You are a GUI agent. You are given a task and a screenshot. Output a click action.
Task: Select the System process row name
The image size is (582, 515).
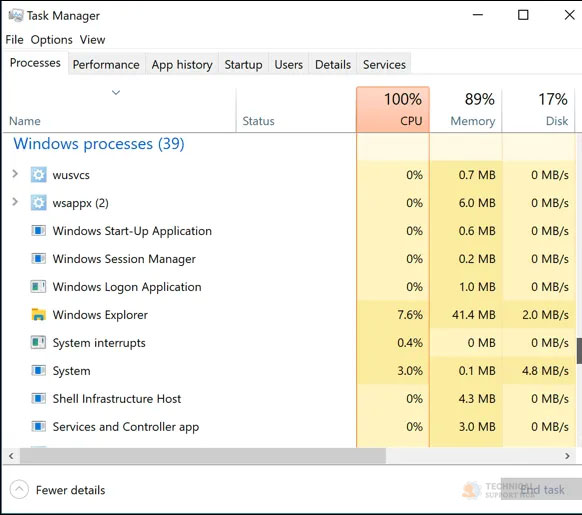click(x=71, y=371)
